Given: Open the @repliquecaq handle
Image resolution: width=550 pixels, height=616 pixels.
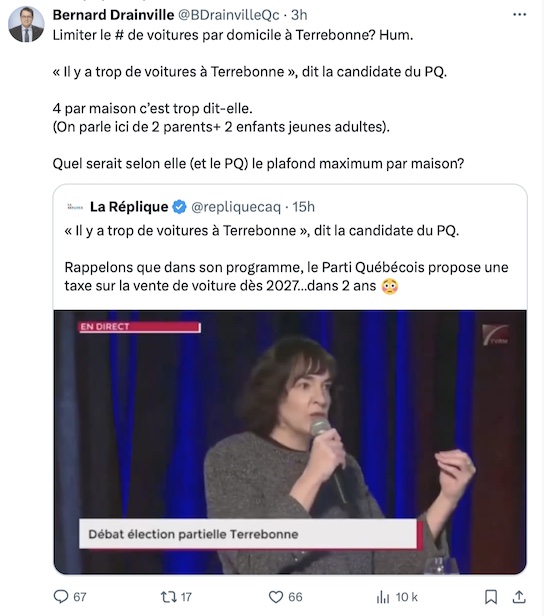Looking at the screenshot, I should [236, 207].
